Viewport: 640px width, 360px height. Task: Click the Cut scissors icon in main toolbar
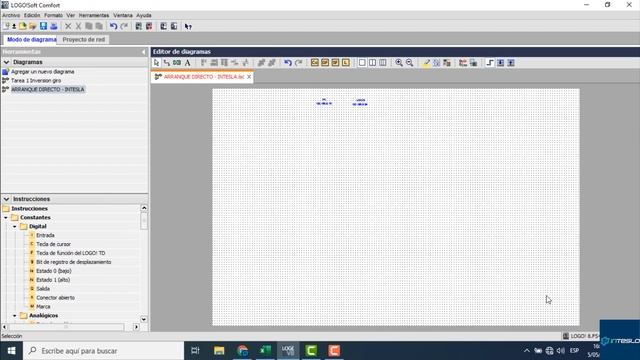(78, 26)
